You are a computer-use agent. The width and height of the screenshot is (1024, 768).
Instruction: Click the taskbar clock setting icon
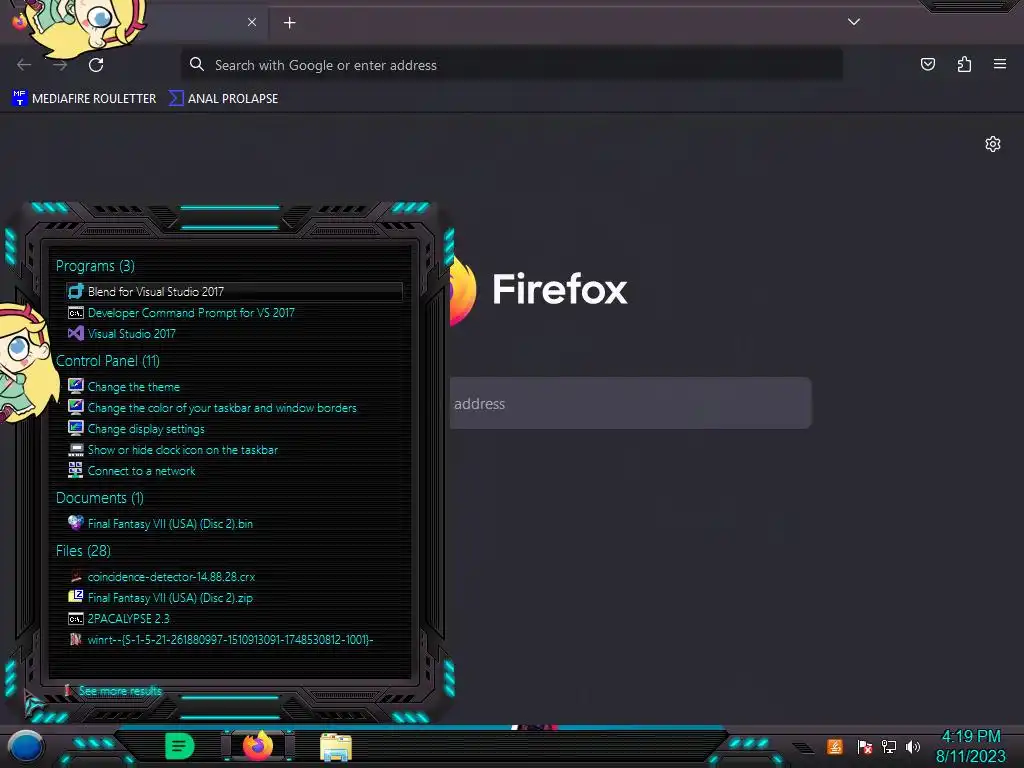pos(76,450)
